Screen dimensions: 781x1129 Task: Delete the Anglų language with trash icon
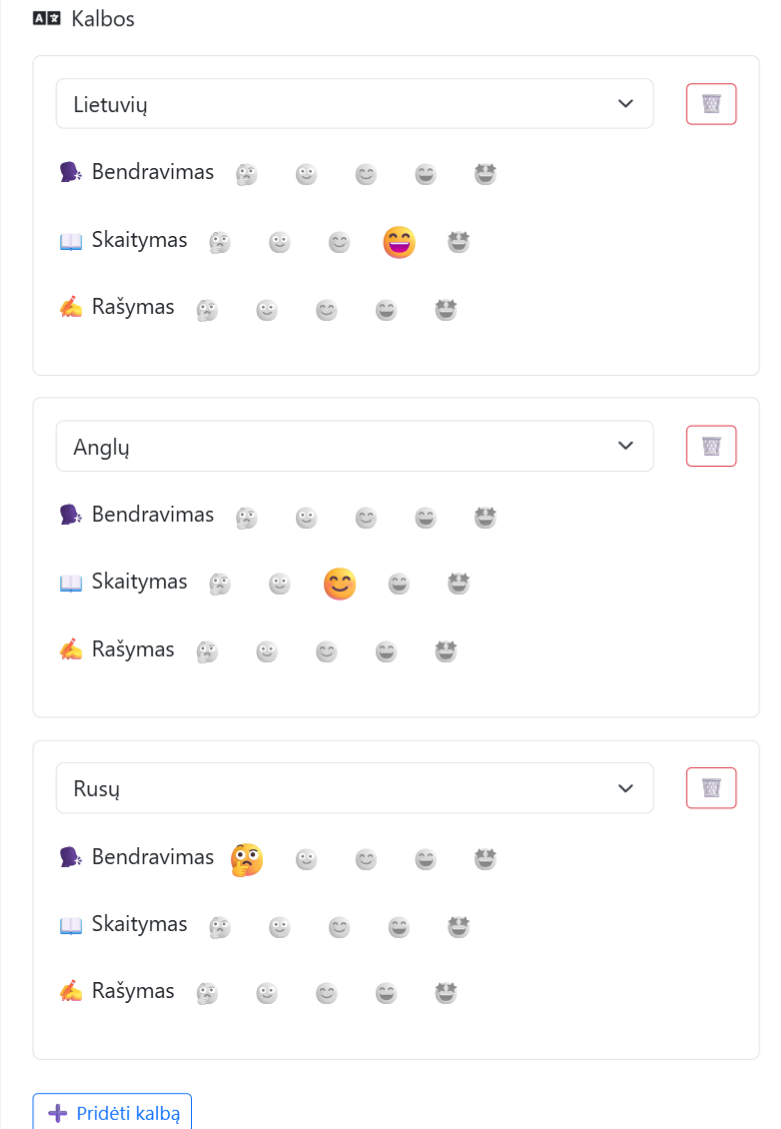pyautogui.click(x=710, y=446)
